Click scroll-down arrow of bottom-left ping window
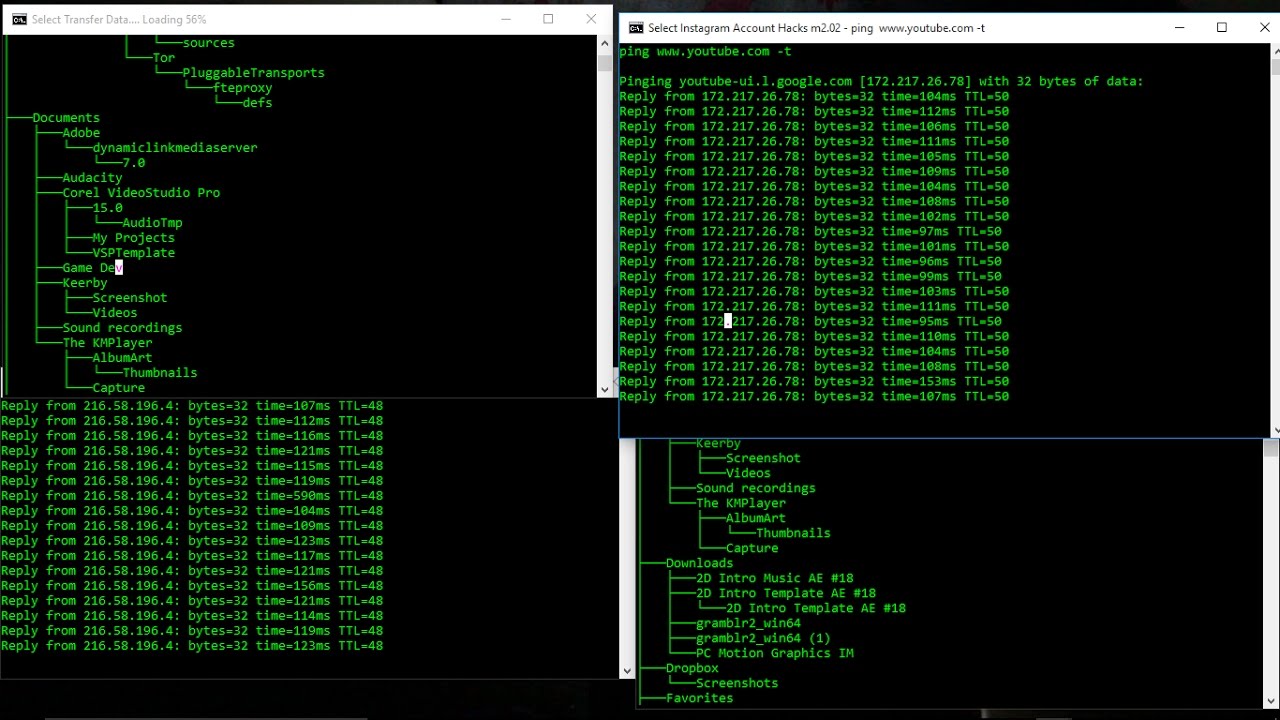Image resolution: width=1280 pixels, height=720 pixels. tap(627, 671)
